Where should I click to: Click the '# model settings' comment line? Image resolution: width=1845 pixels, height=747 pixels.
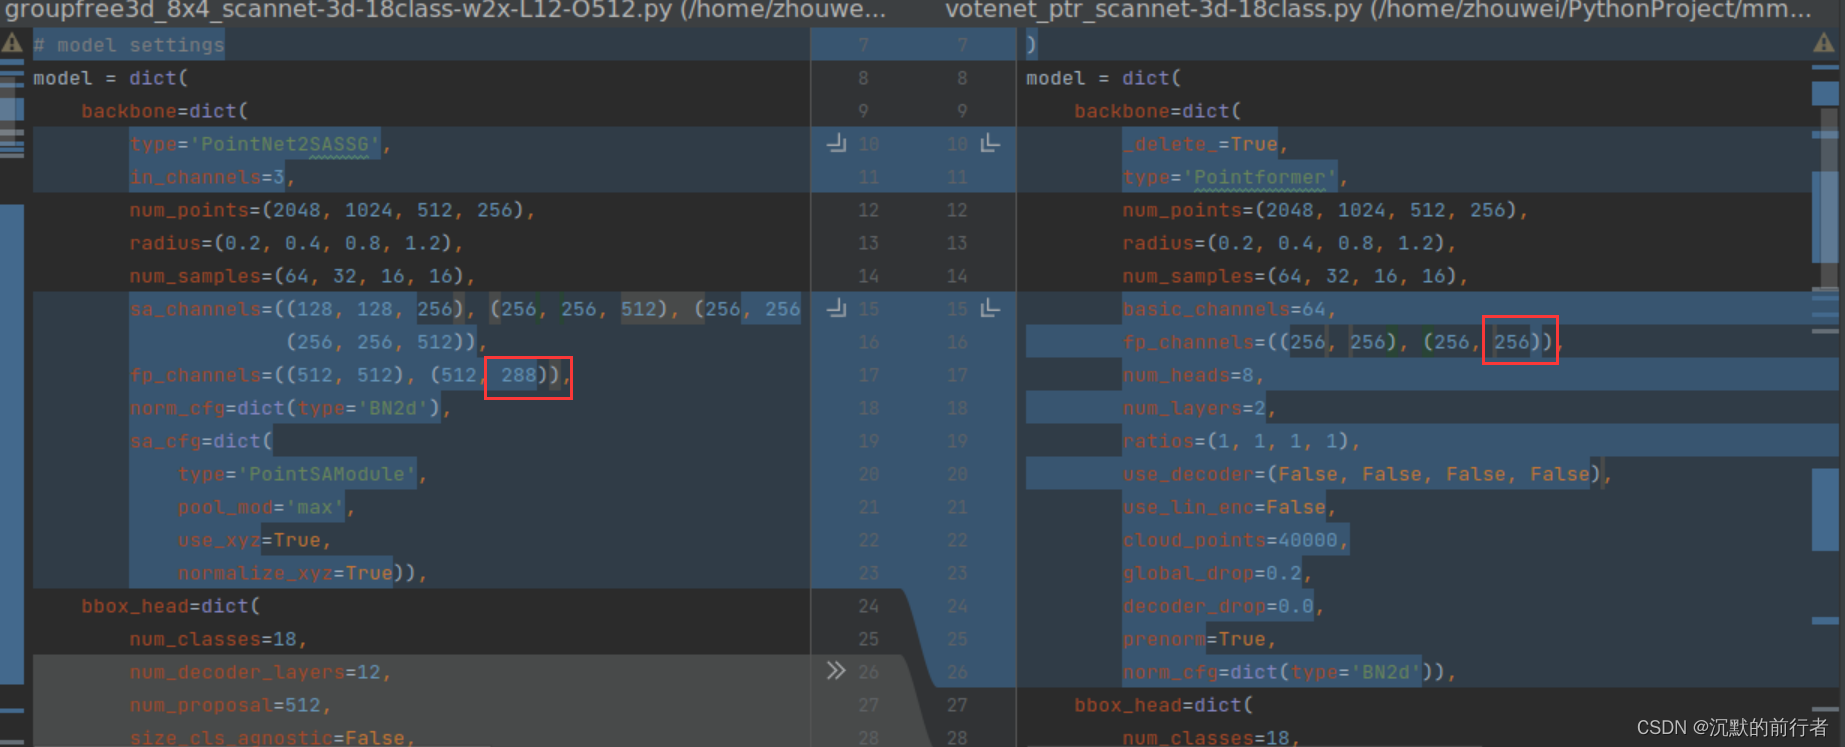pyautogui.click(x=129, y=45)
